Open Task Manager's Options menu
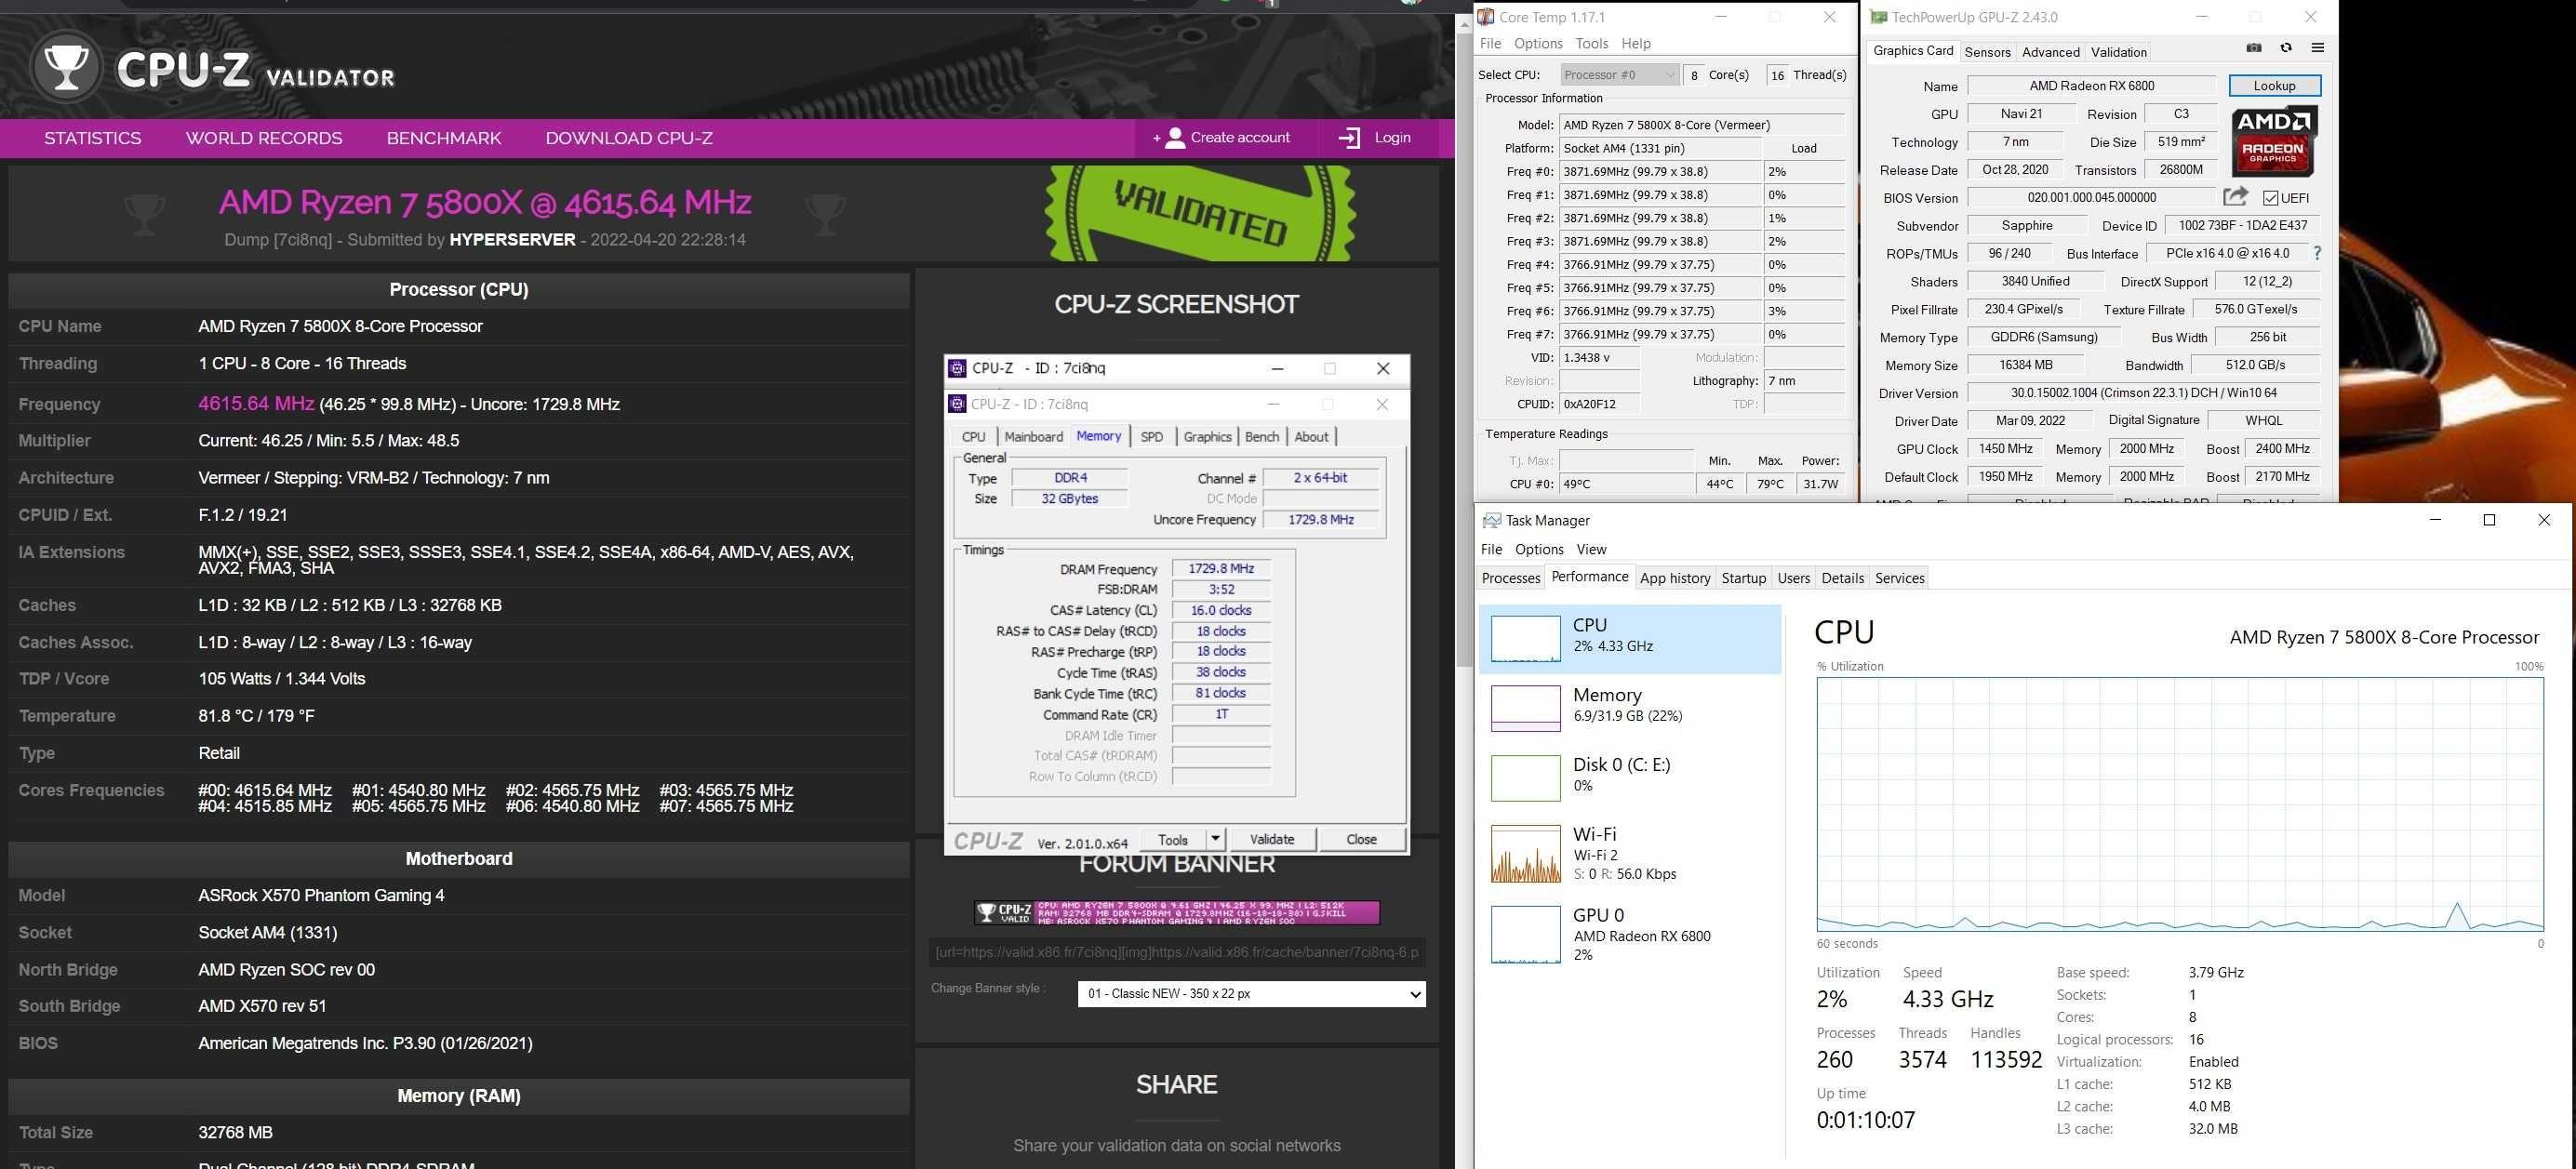The height and width of the screenshot is (1169, 2576). (x=1539, y=549)
